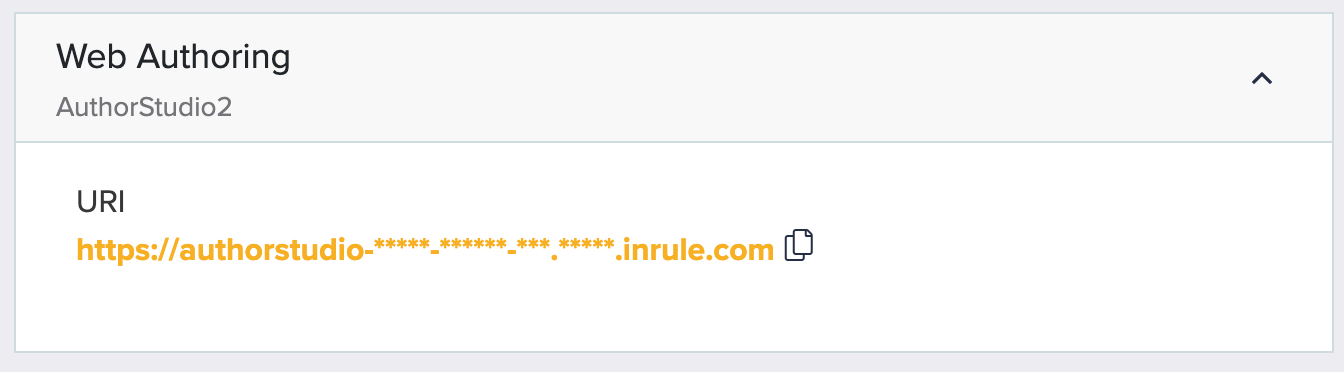
Task: Click the duplicate-pages icon after inrule.com
Action: pyautogui.click(x=799, y=246)
